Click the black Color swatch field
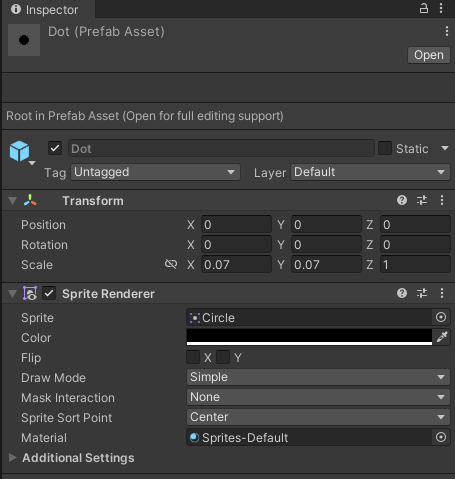This screenshot has width=455, height=479. 309,337
